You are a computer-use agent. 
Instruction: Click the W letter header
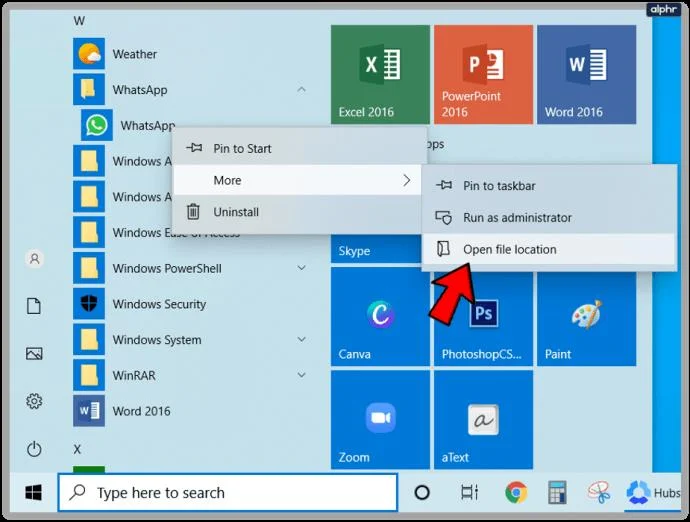(79, 21)
